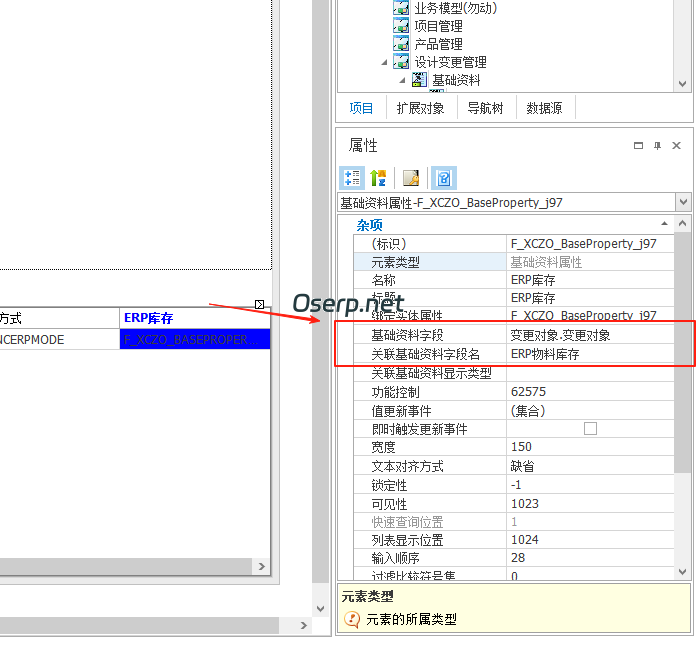Click the 功能控制 value 62575
Screen dimensions: 696x647
[x=590, y=392]
